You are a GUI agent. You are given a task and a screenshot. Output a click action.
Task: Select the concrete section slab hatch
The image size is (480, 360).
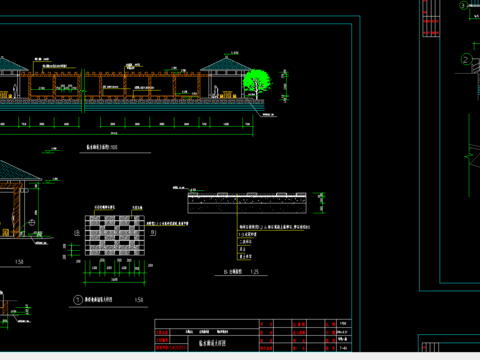click(x=247, y=203)
